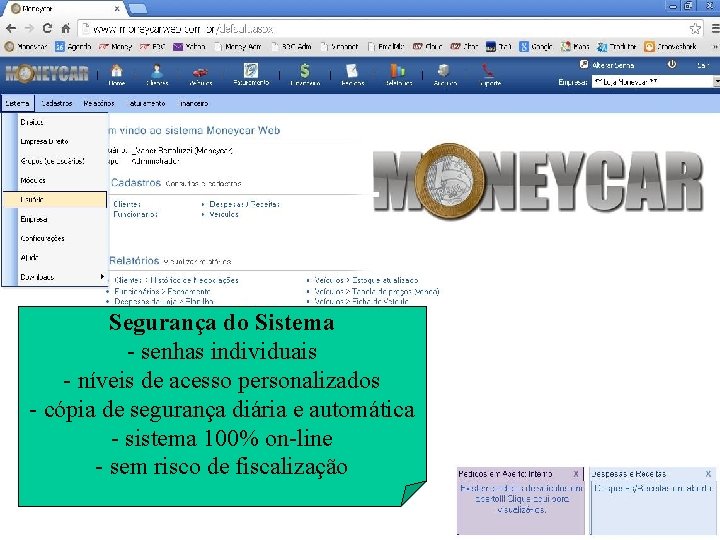Click the Clientes link under Cadastros
Image resolution: width=720 pixels, height=540 pixels.
pos(127,204)
